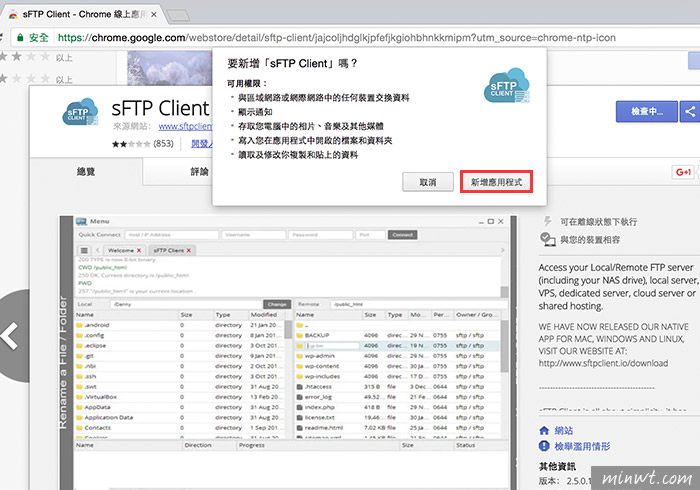Image resolution: width=700 pixels, height=490 pixels.
Task: Click index.php file row in preview
Action: (397, 407)
